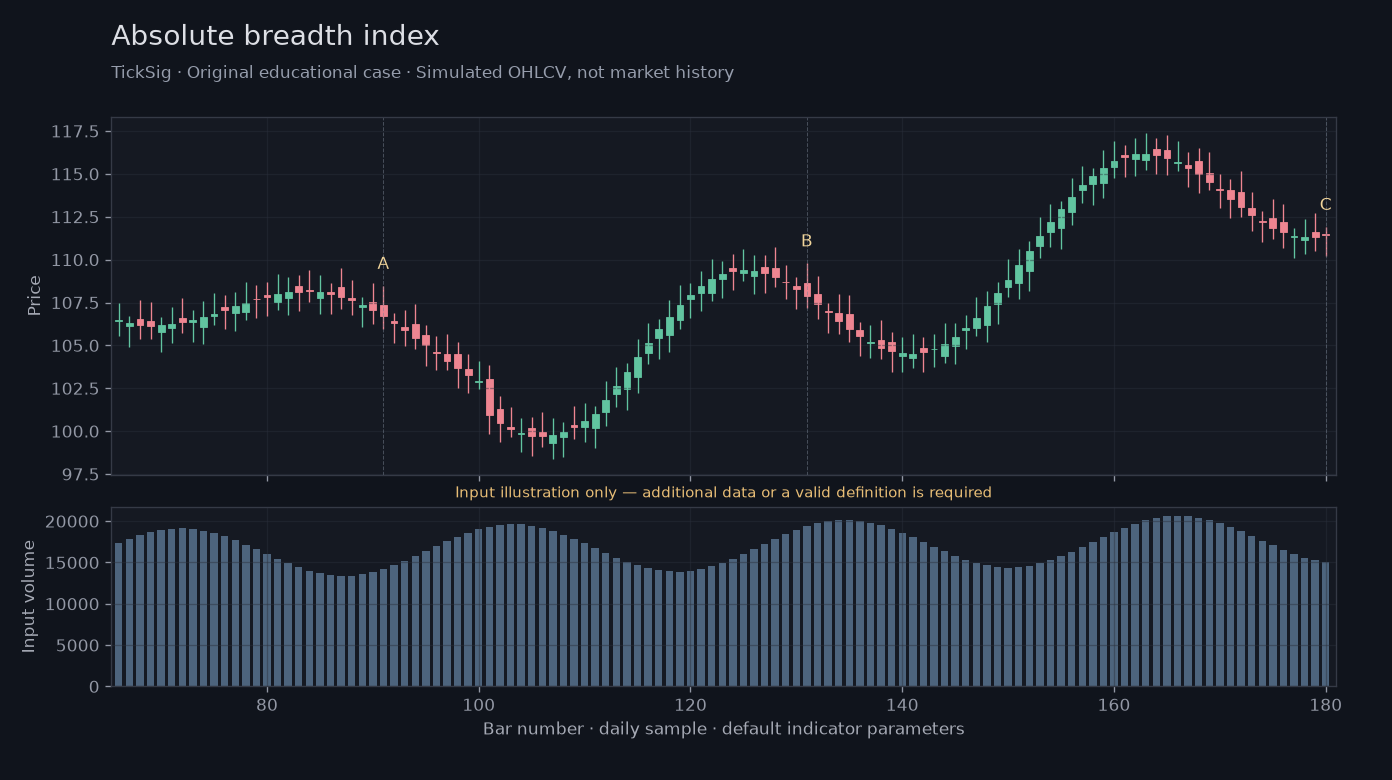
Task: Click the "Input volume" y-axis label
Action: 29,597
